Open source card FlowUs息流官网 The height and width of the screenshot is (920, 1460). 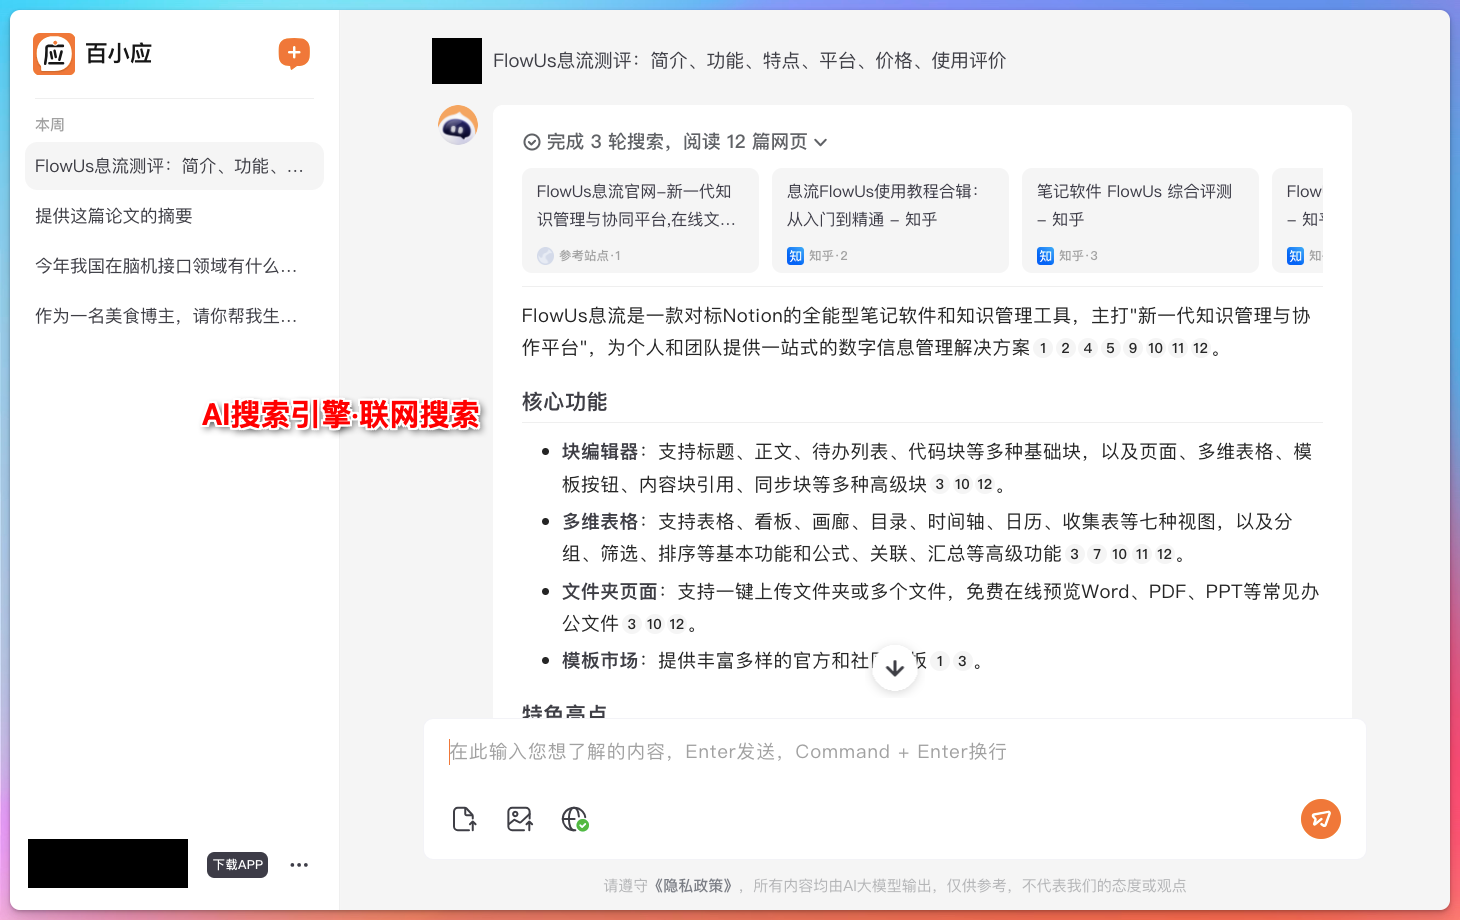click(640, 220)
